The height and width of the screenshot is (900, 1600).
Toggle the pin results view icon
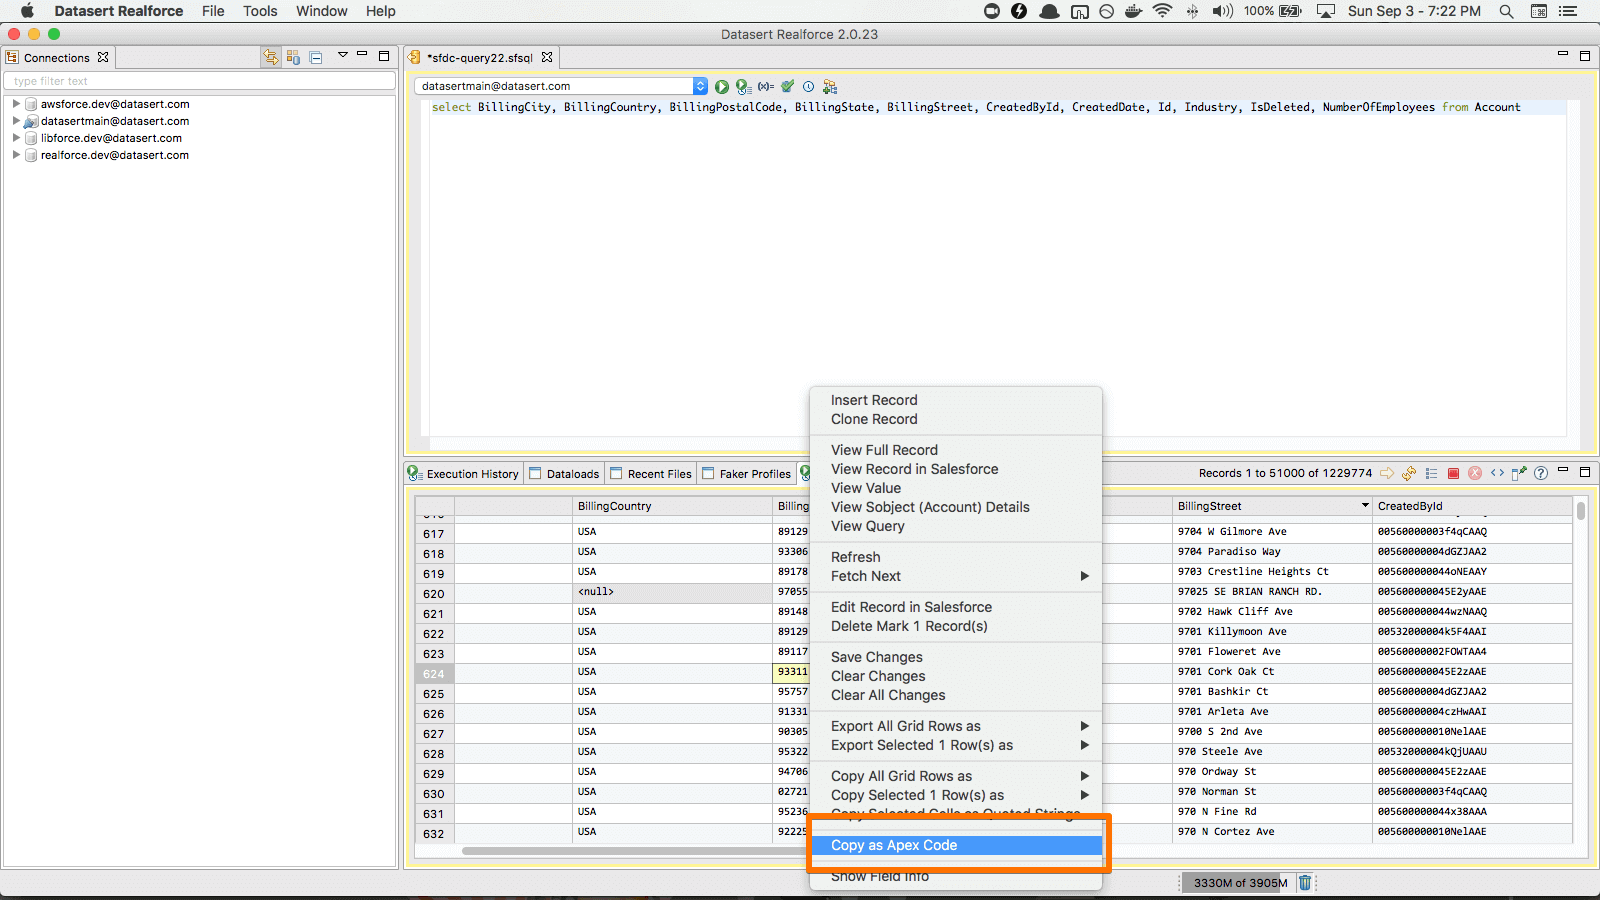(x=1519, y=474)
